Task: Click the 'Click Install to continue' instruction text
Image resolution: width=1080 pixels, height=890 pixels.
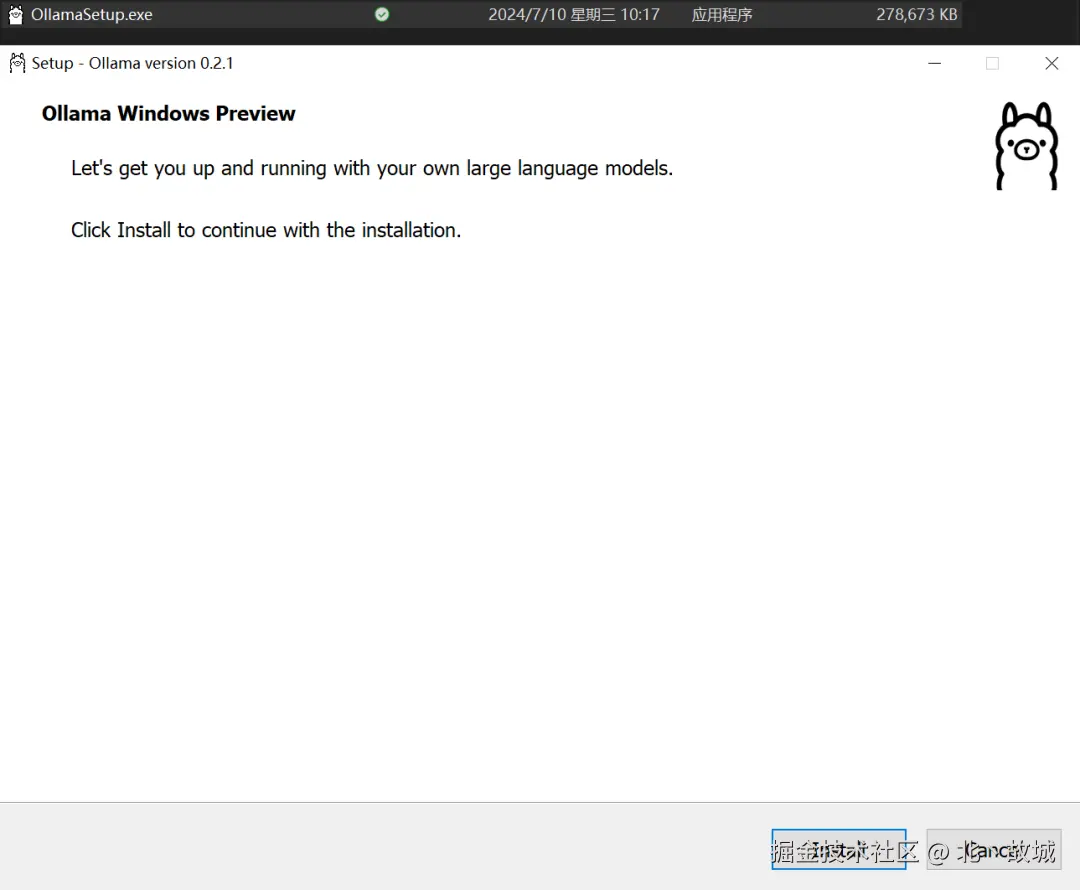Action: tap(266, 230)
